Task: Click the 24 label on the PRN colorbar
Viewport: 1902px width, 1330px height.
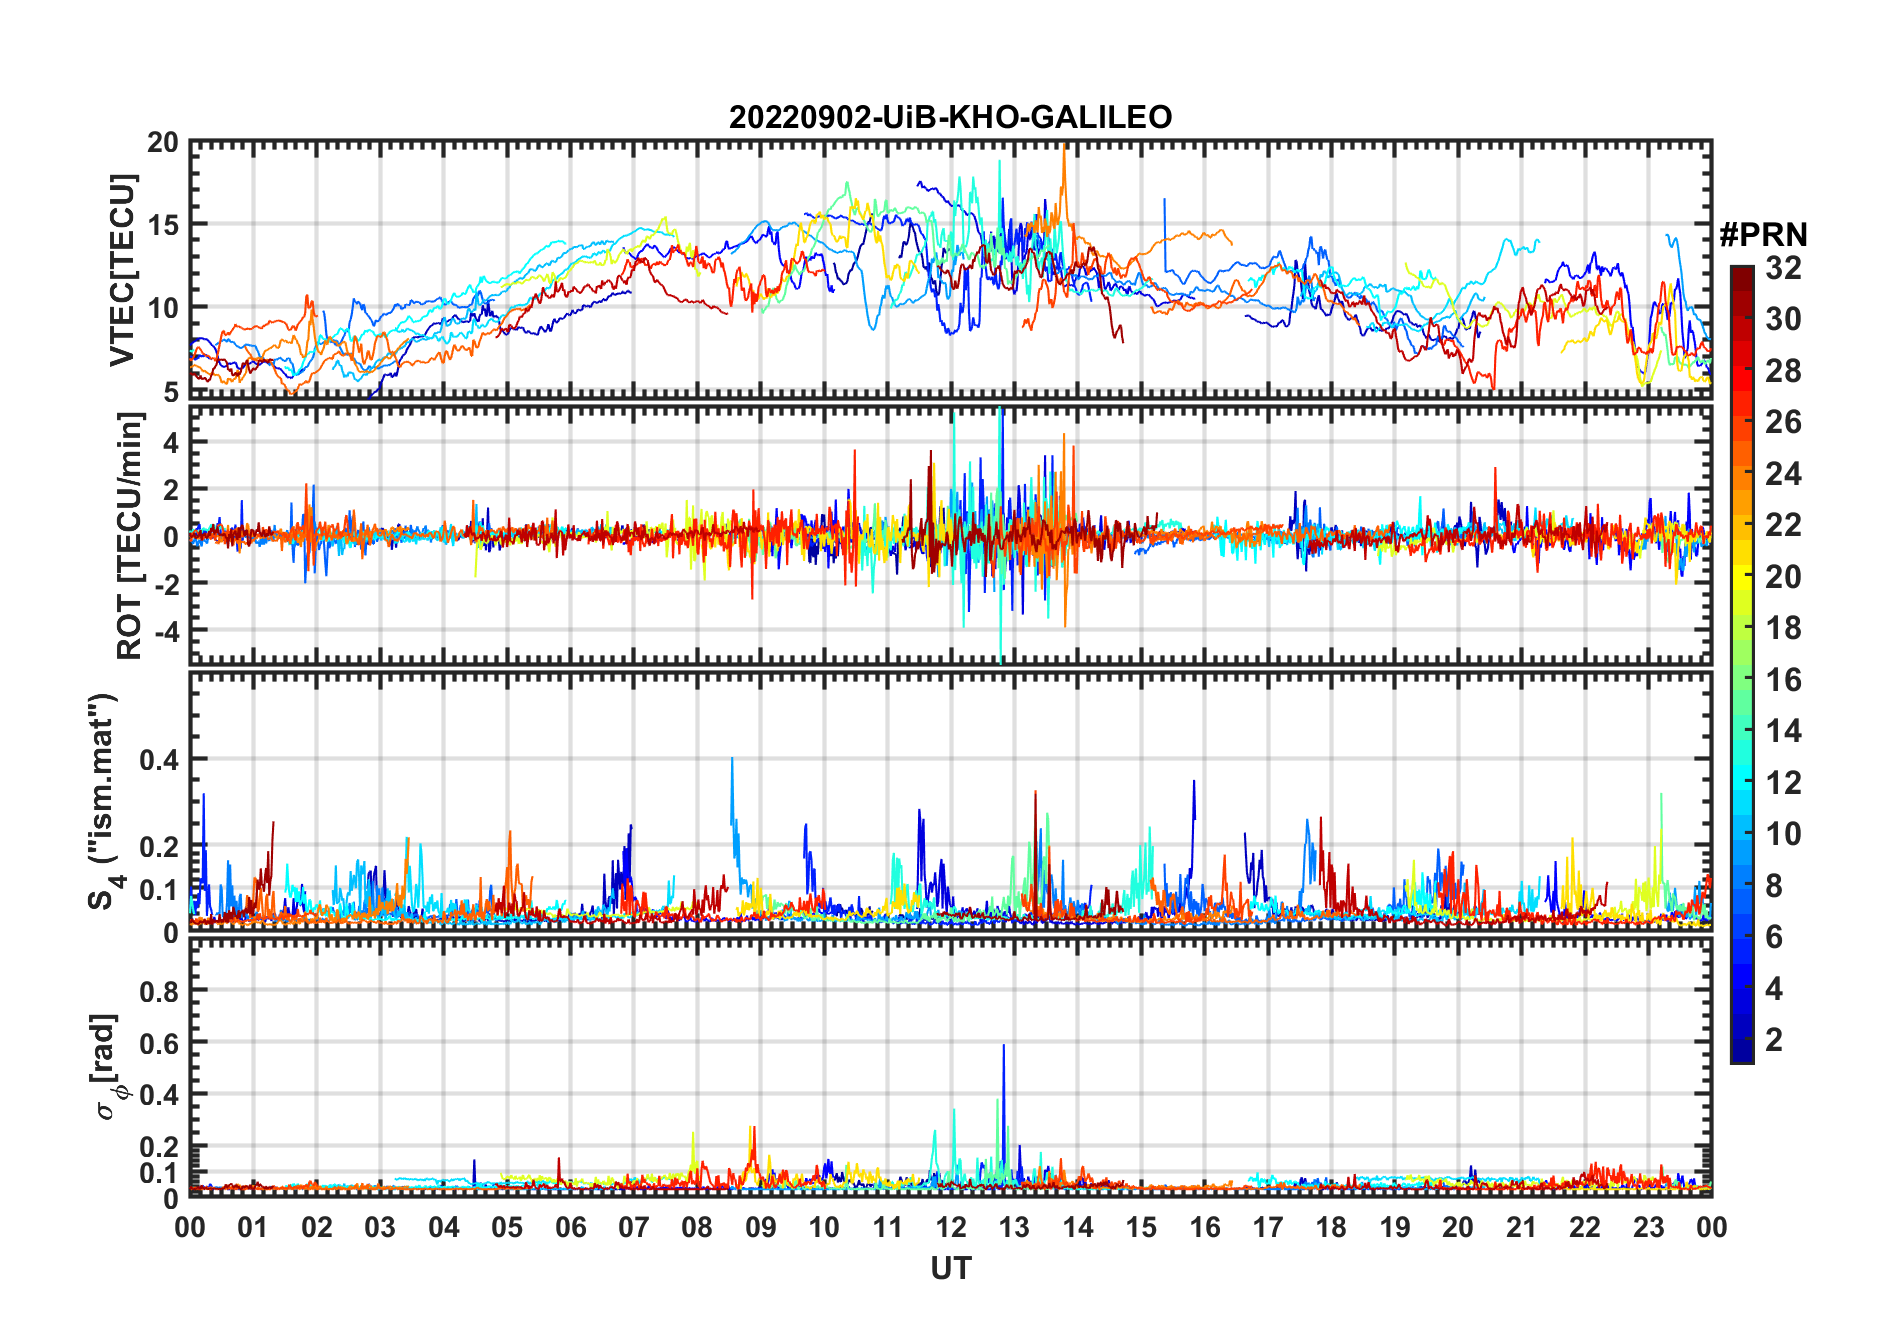Action: (x=1783, y=473)
